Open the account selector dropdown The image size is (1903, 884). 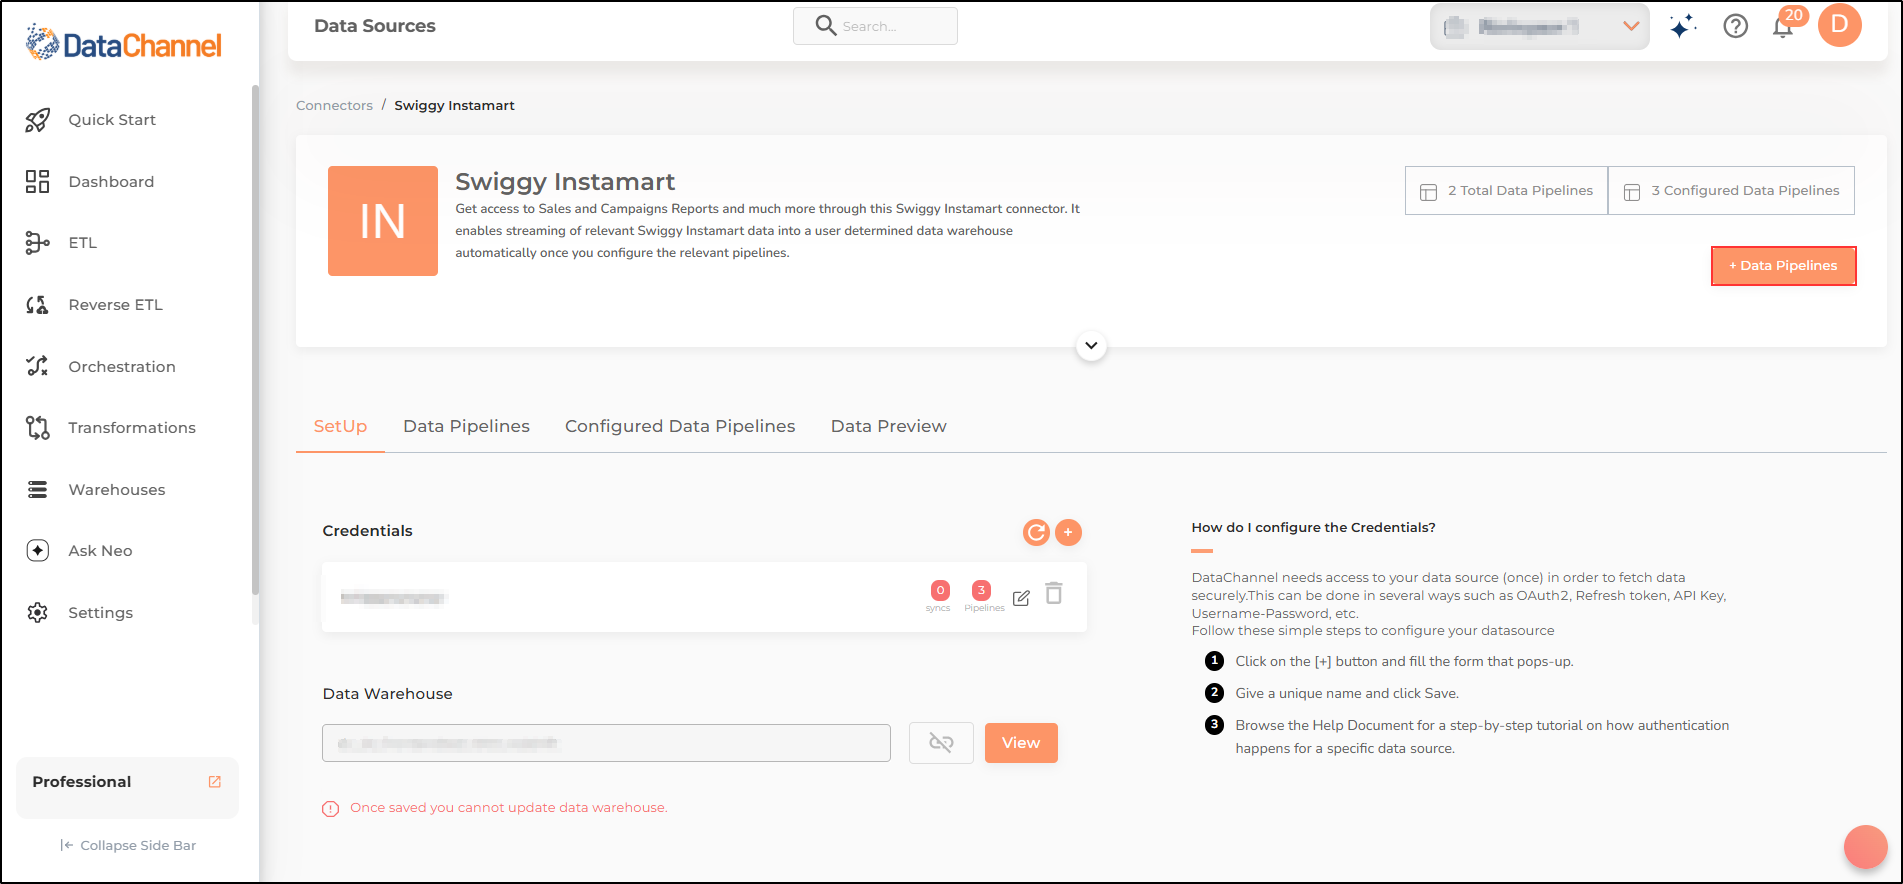pos(1540,27)
